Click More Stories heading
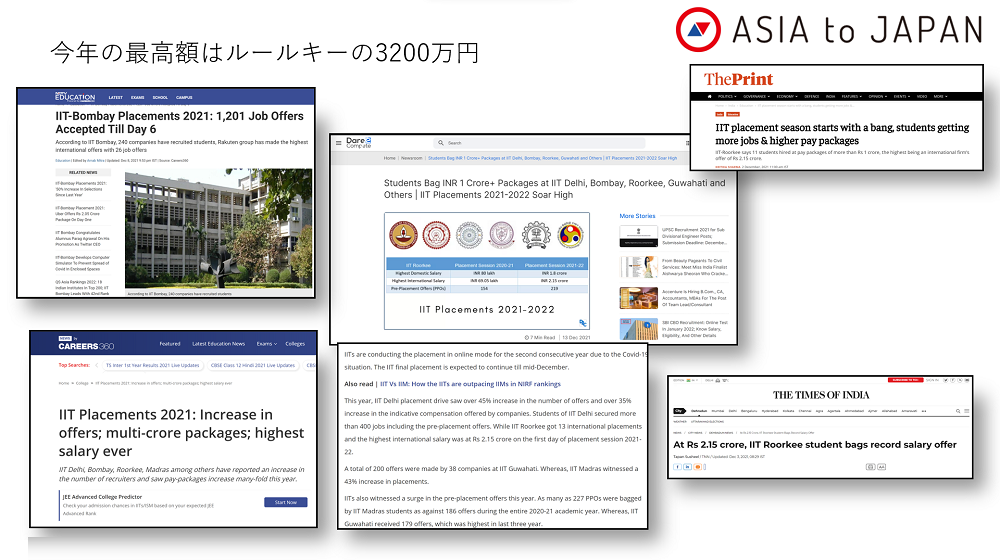The image size is (1000, 560). pos(637,216)
